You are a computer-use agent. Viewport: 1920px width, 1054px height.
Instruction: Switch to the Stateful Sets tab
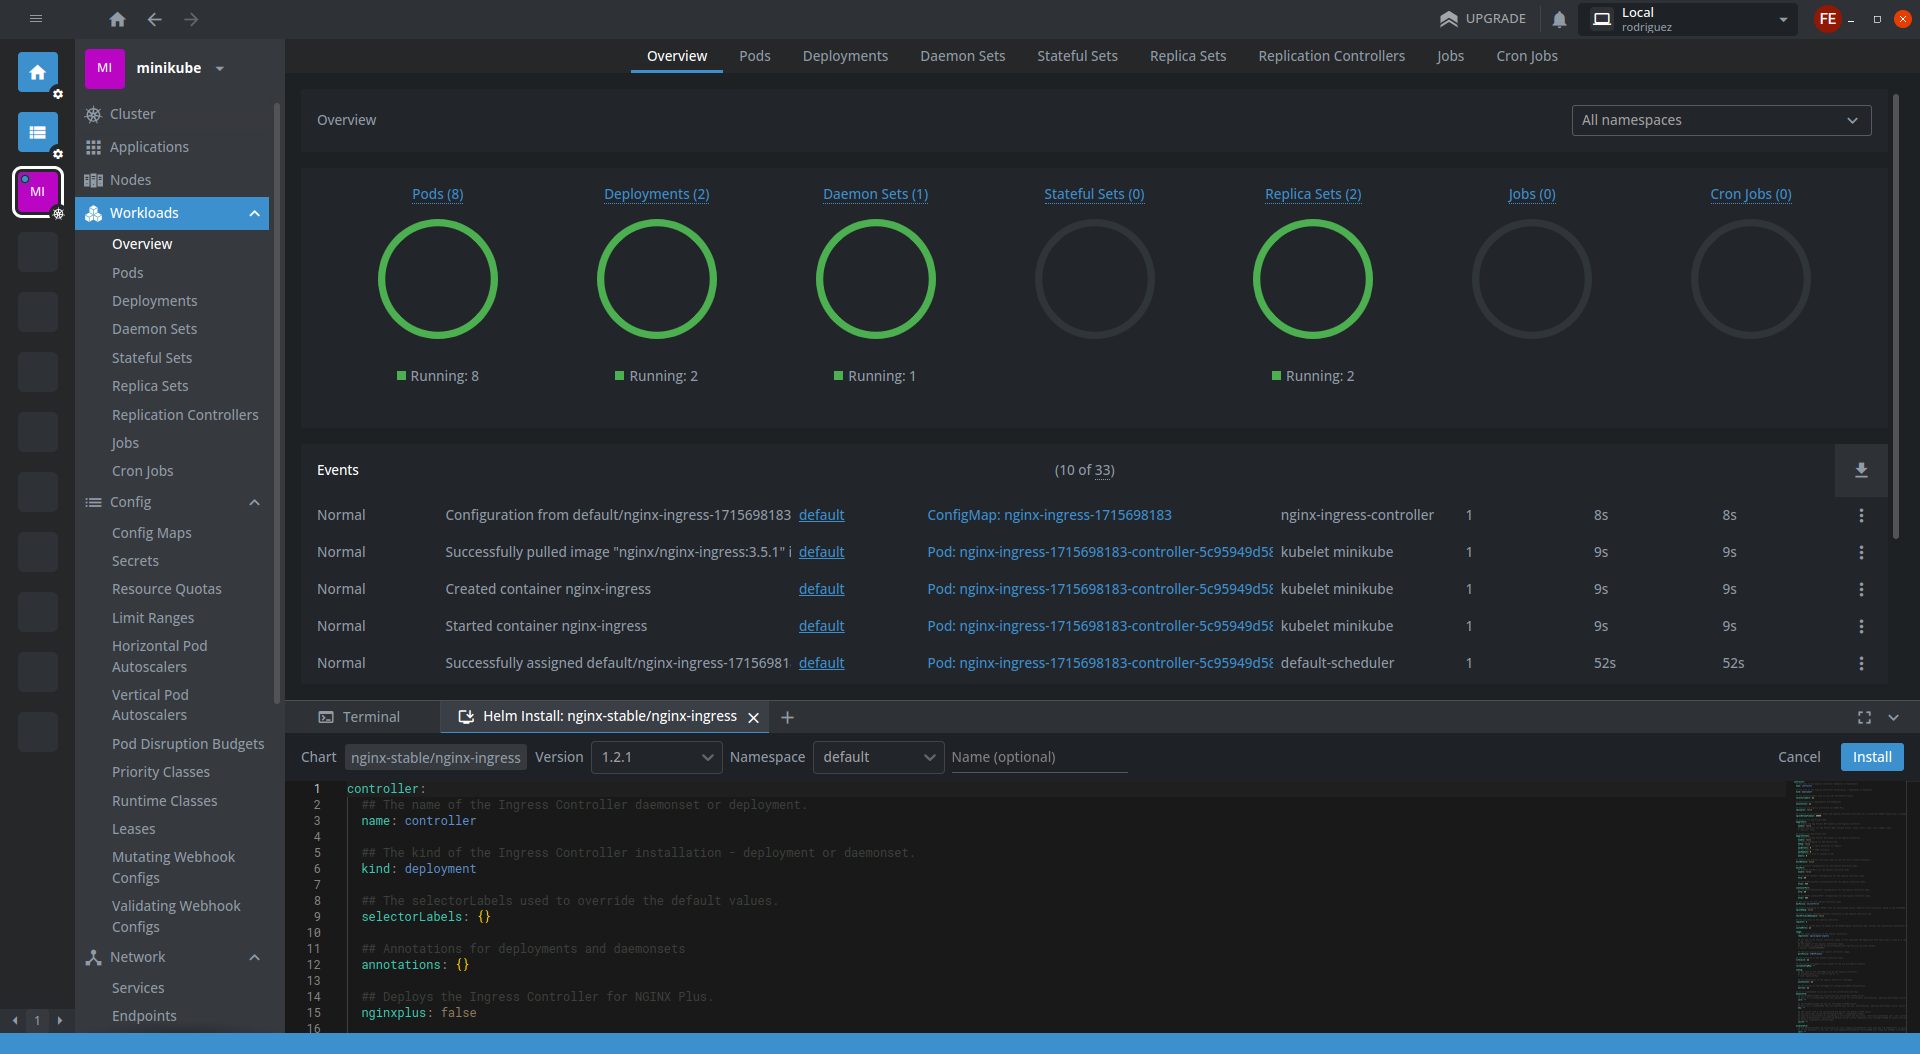1077,56
